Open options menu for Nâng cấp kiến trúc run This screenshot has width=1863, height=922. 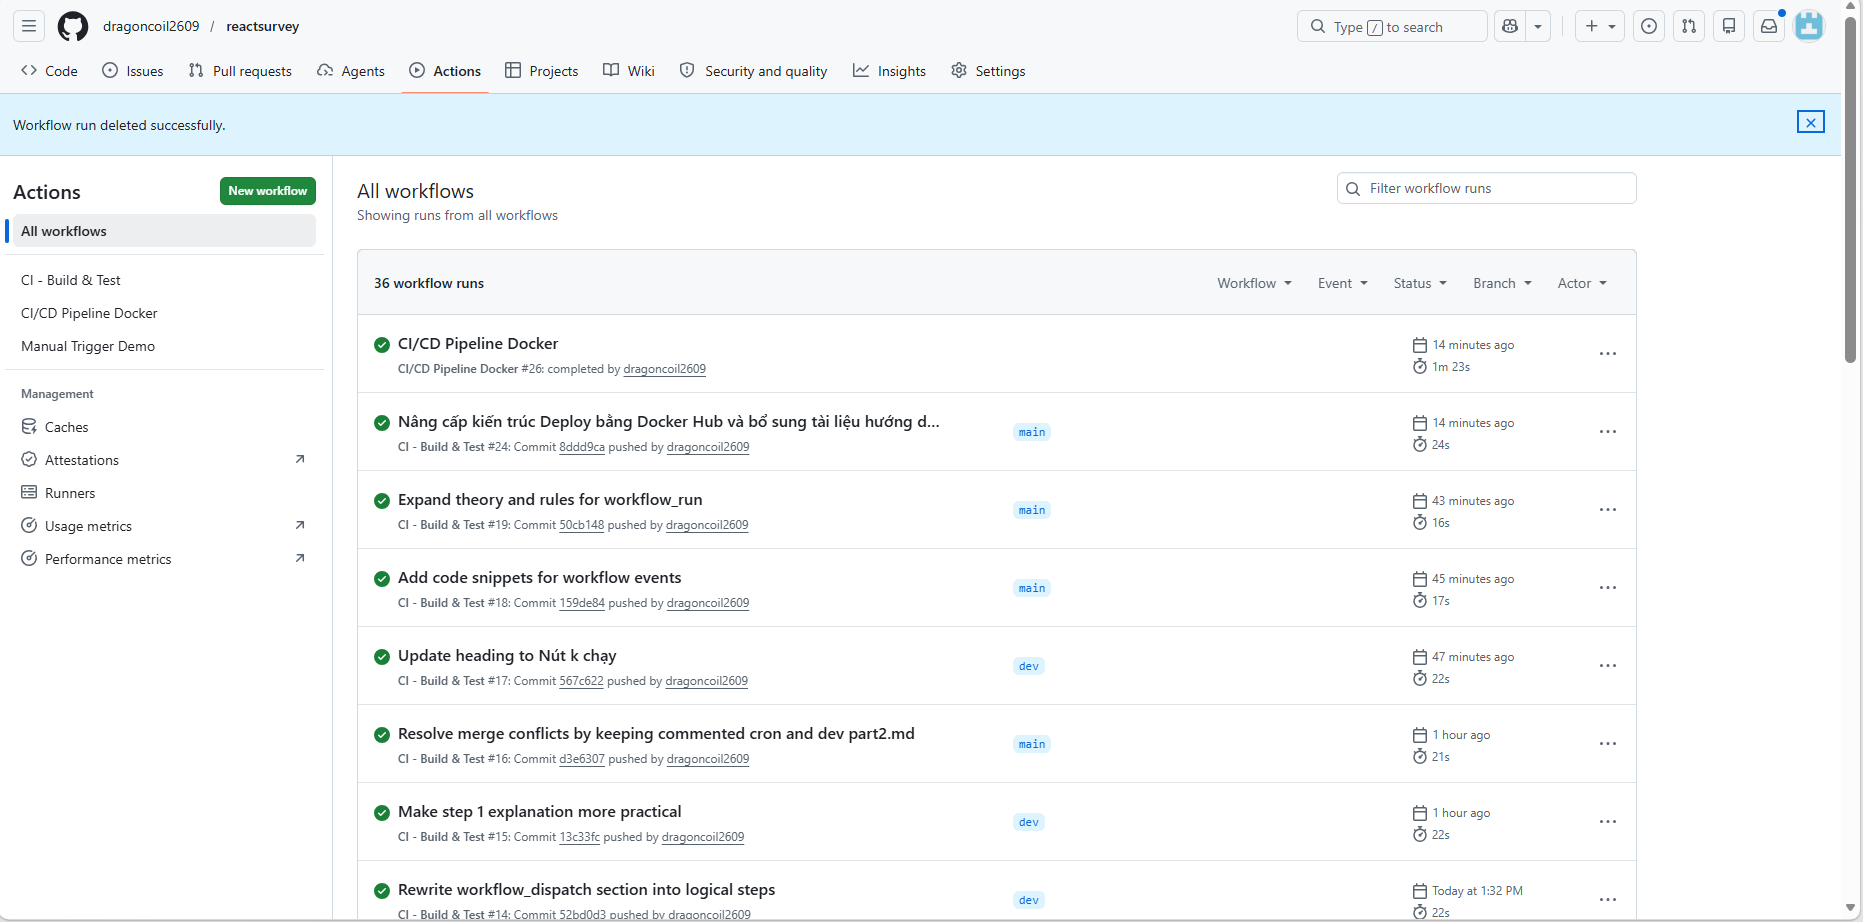[1607, 432]
